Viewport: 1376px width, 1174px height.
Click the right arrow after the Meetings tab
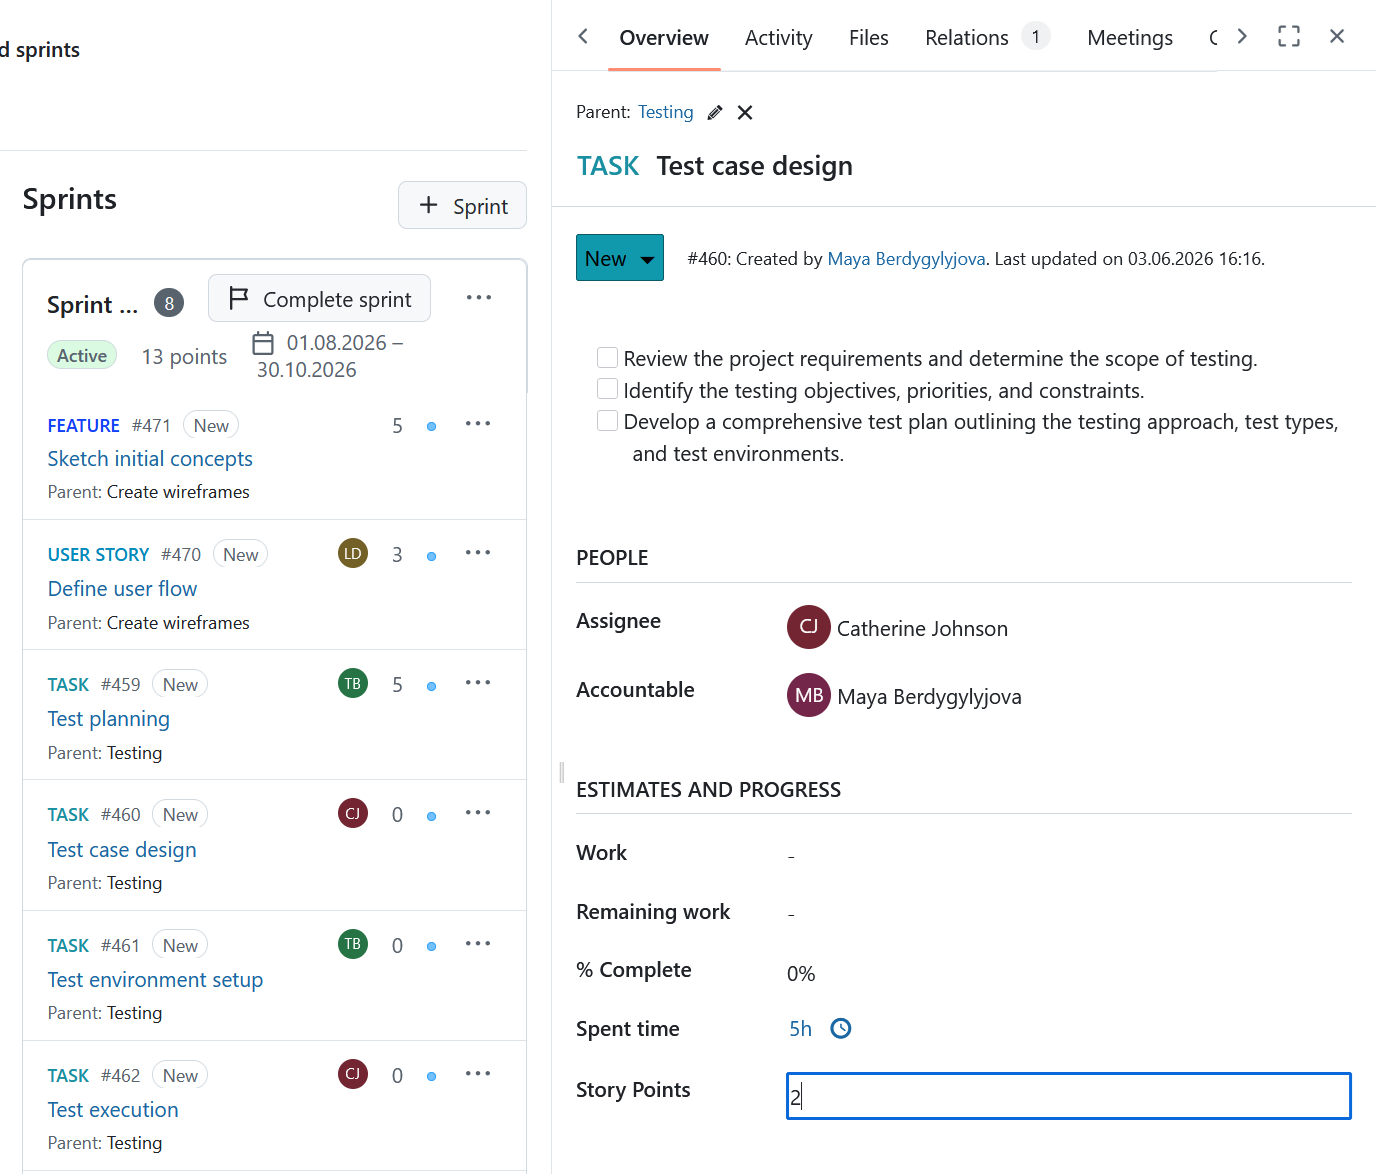tap(1242, 37)
